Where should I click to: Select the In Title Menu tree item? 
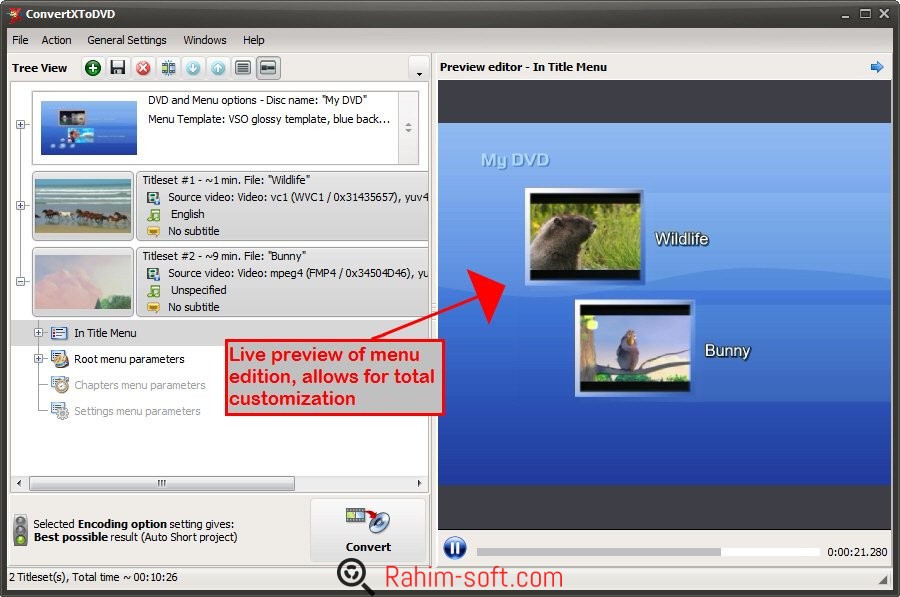(105, 333)
